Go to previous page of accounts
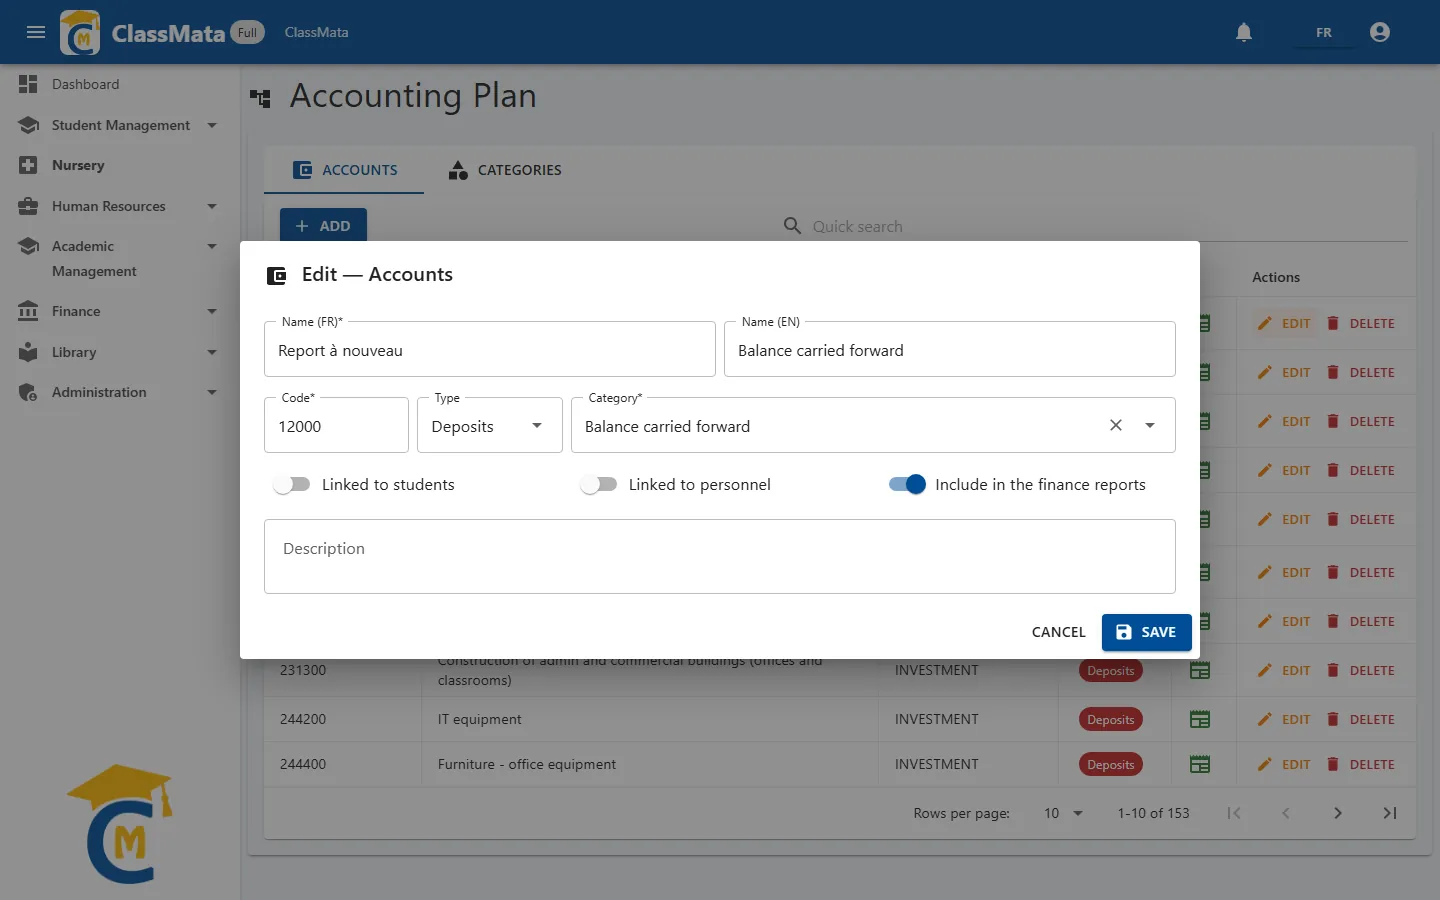 pyautogui.click(x=1286, y=813)
